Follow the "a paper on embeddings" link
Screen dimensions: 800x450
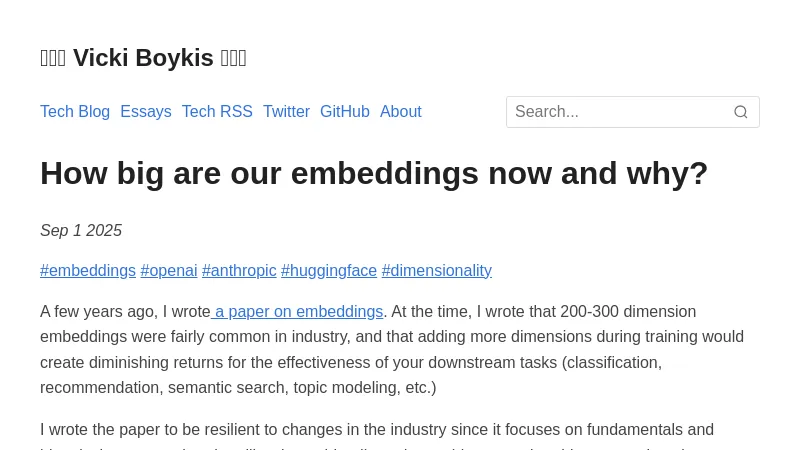[299, 312]
